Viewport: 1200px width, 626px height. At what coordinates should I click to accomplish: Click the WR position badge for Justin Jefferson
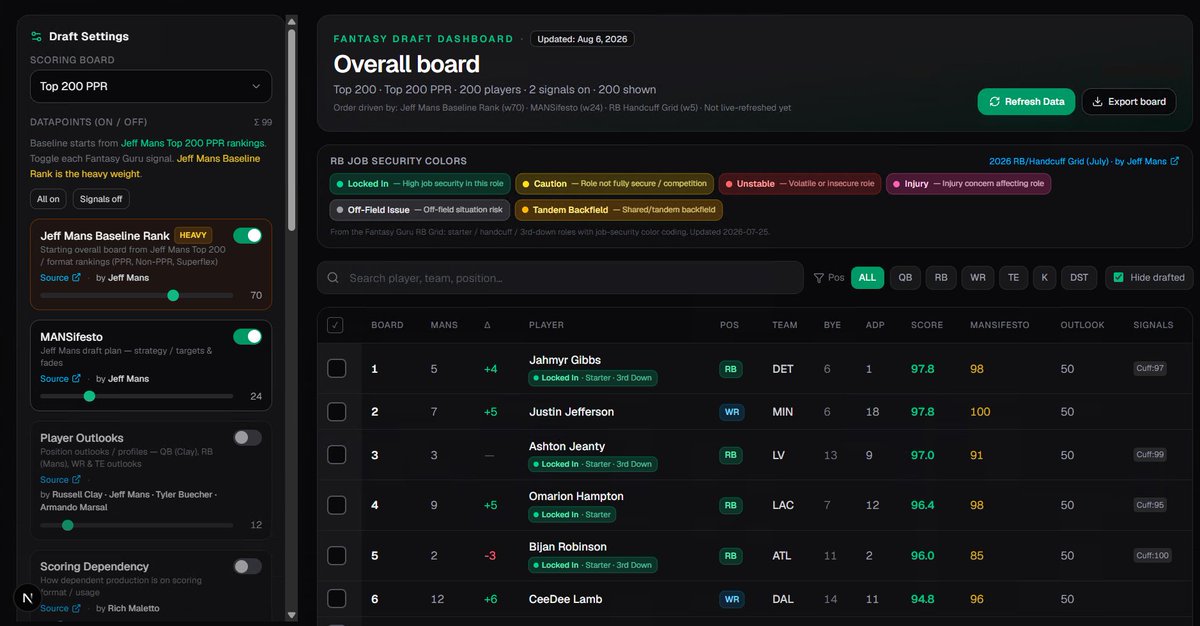731,412
